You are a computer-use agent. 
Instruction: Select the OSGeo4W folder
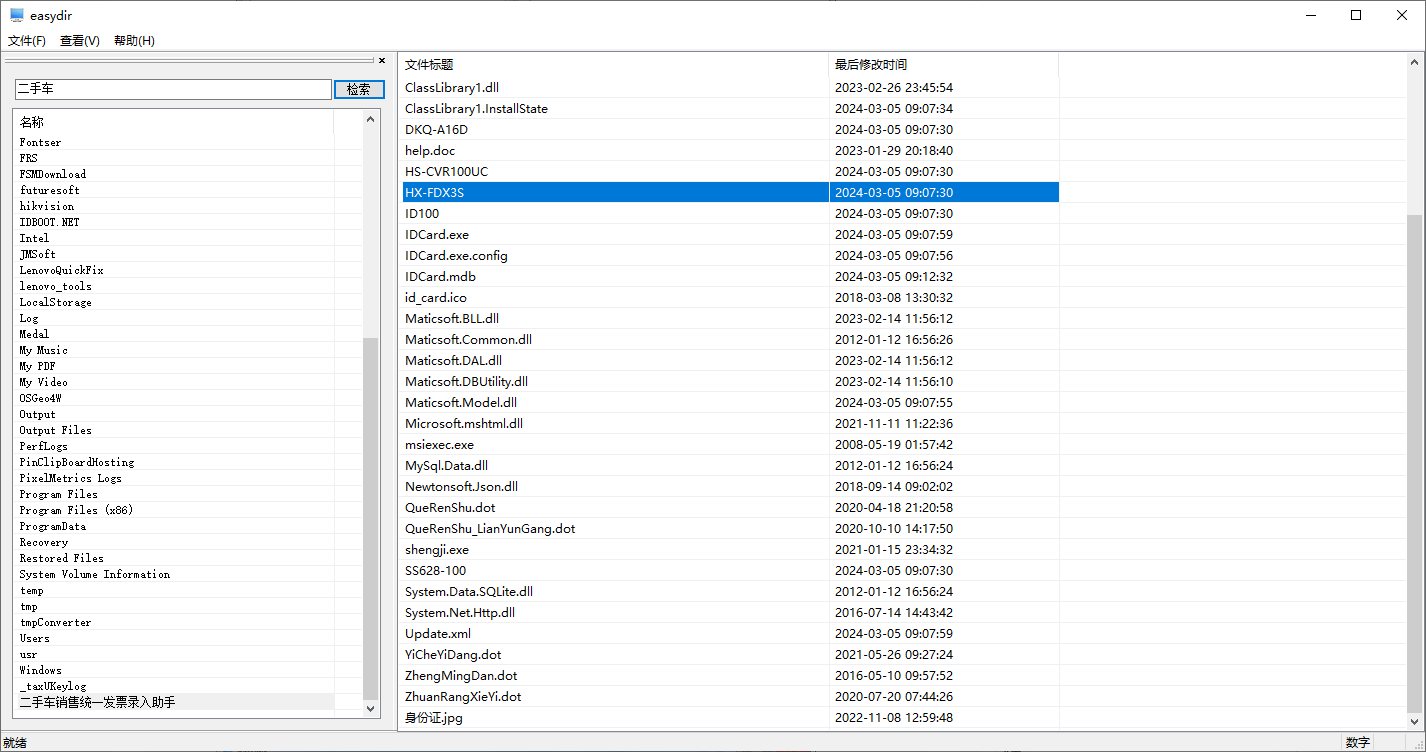click(40, 398)
